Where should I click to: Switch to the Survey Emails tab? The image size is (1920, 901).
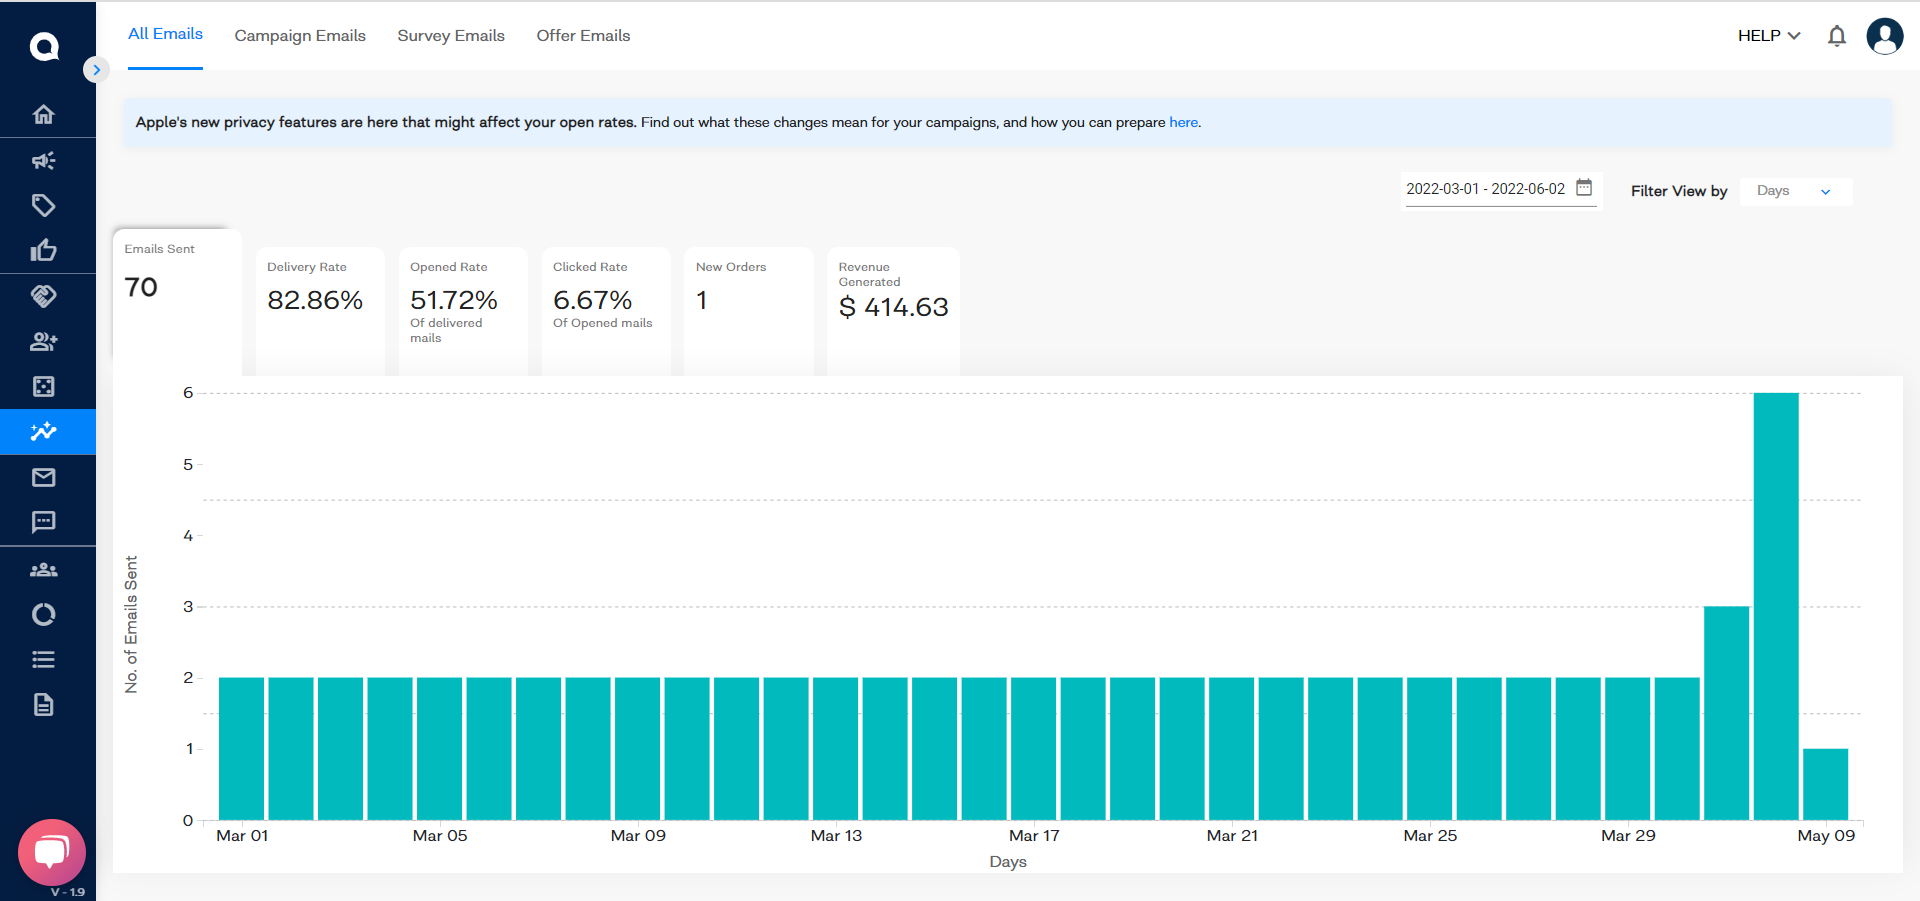451,36
